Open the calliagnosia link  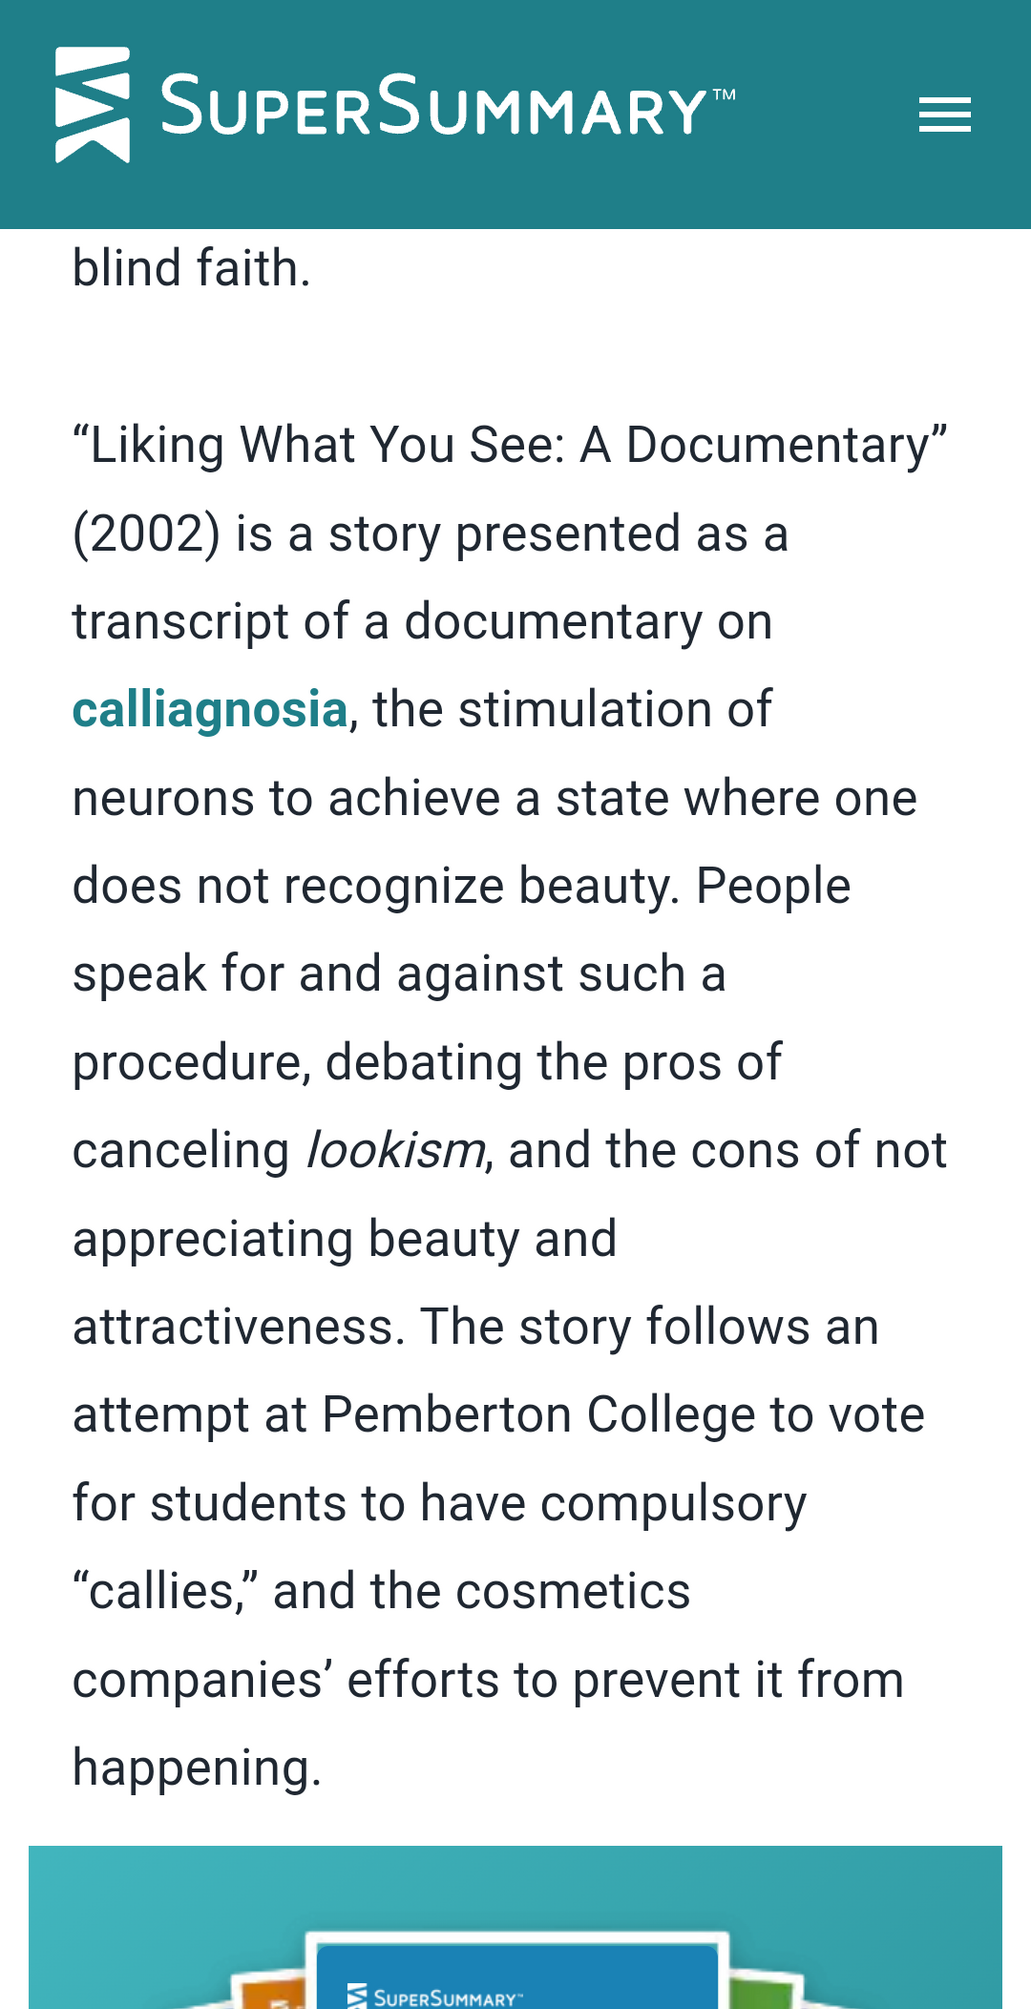point(210,710)
